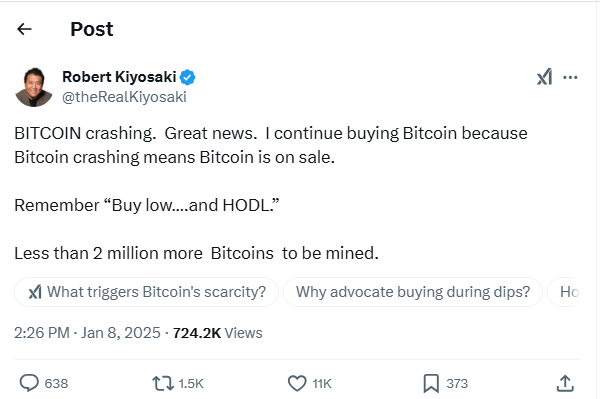600x399 pixels.
Task: Click the blue verified badge
Action: pyautogui.click(x=188, y=77)
